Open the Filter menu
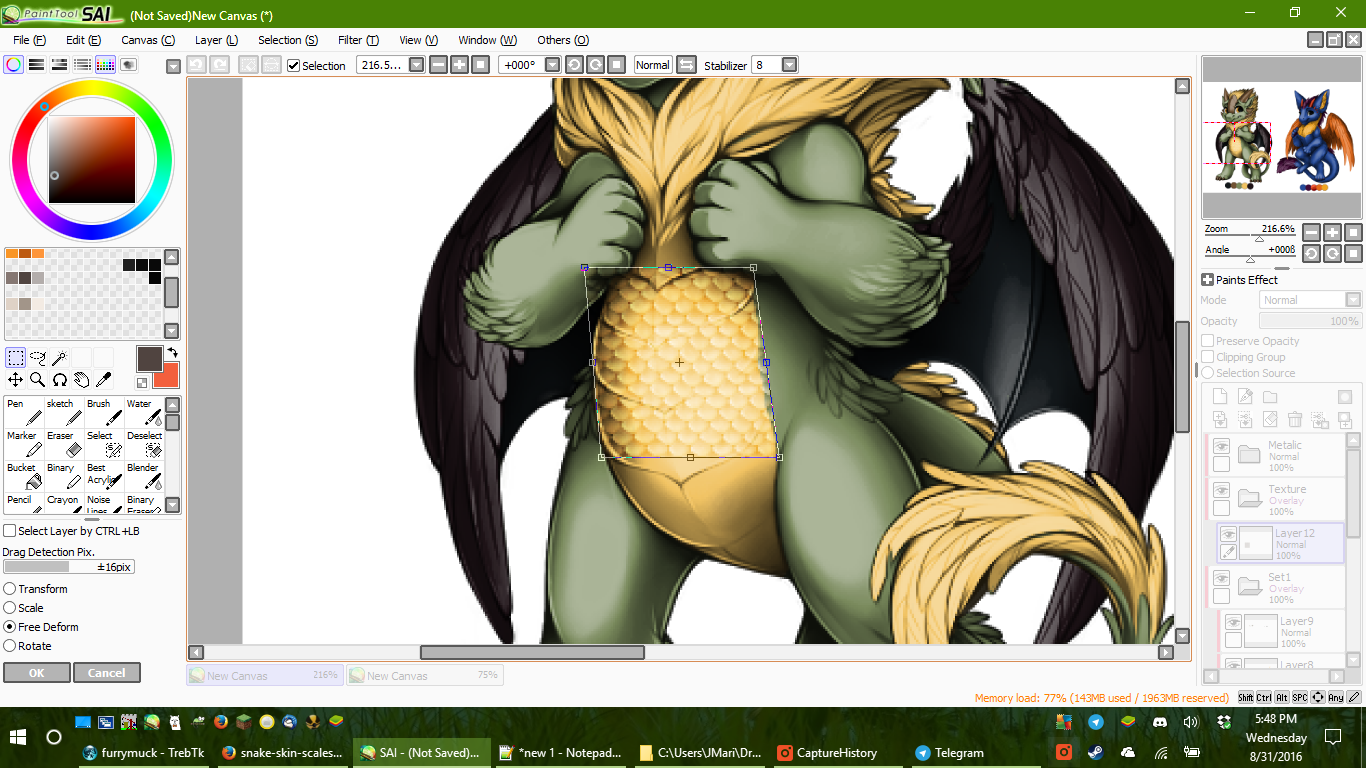 coord(357,40)
